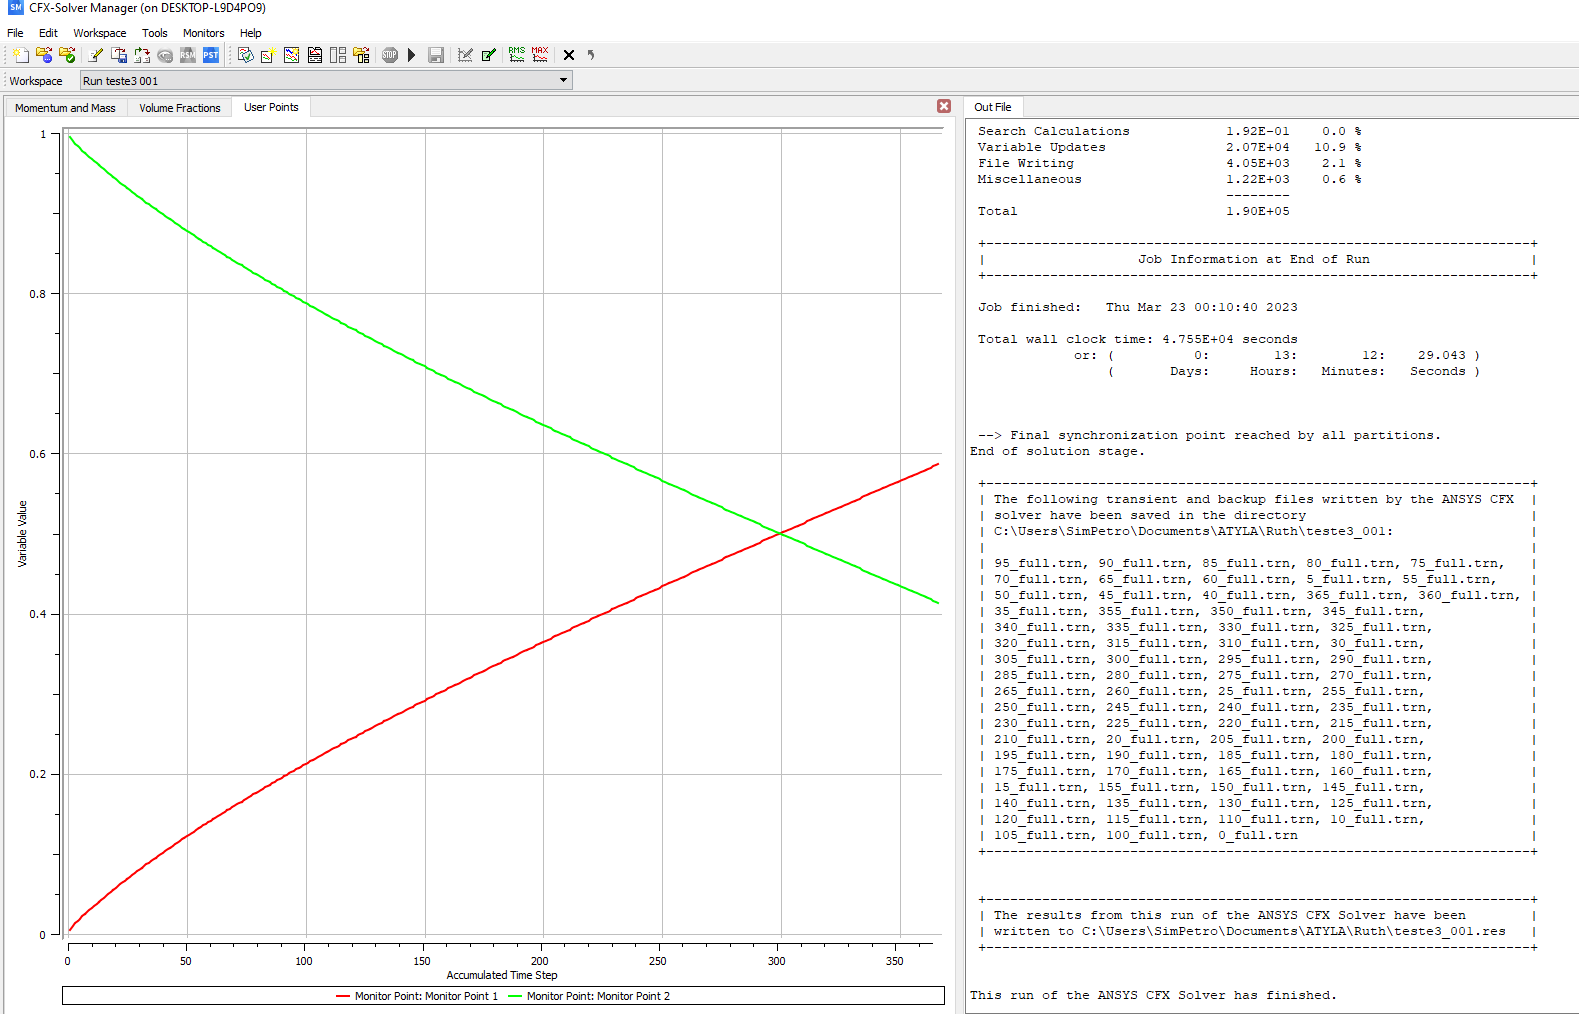This screenshot has height=1014, width=1579.
Task: Click the interpolate results arrows icon
Action: coord(142,55)
